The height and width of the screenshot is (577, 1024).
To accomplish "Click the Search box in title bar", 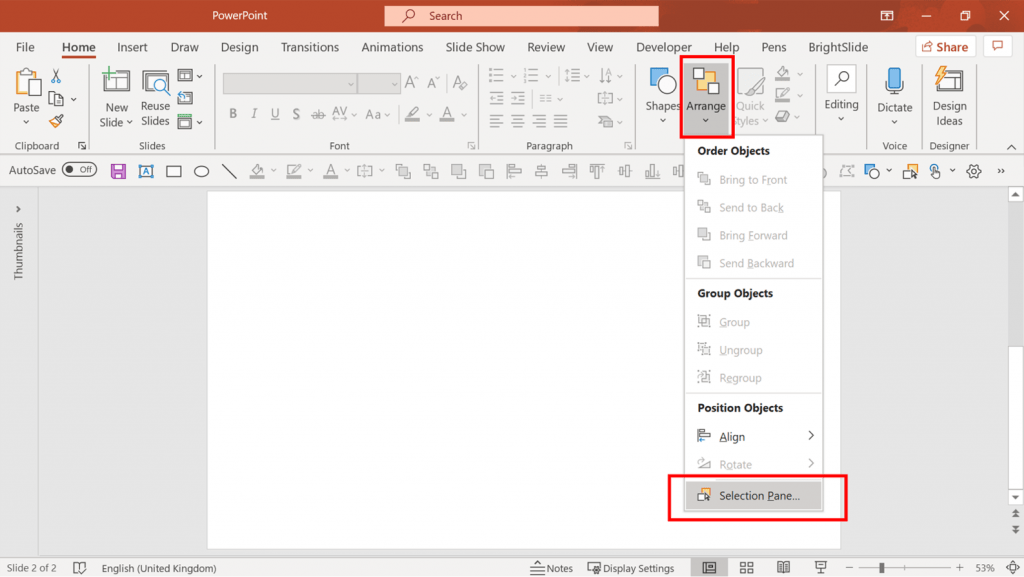I will click(x=521, y=16).
